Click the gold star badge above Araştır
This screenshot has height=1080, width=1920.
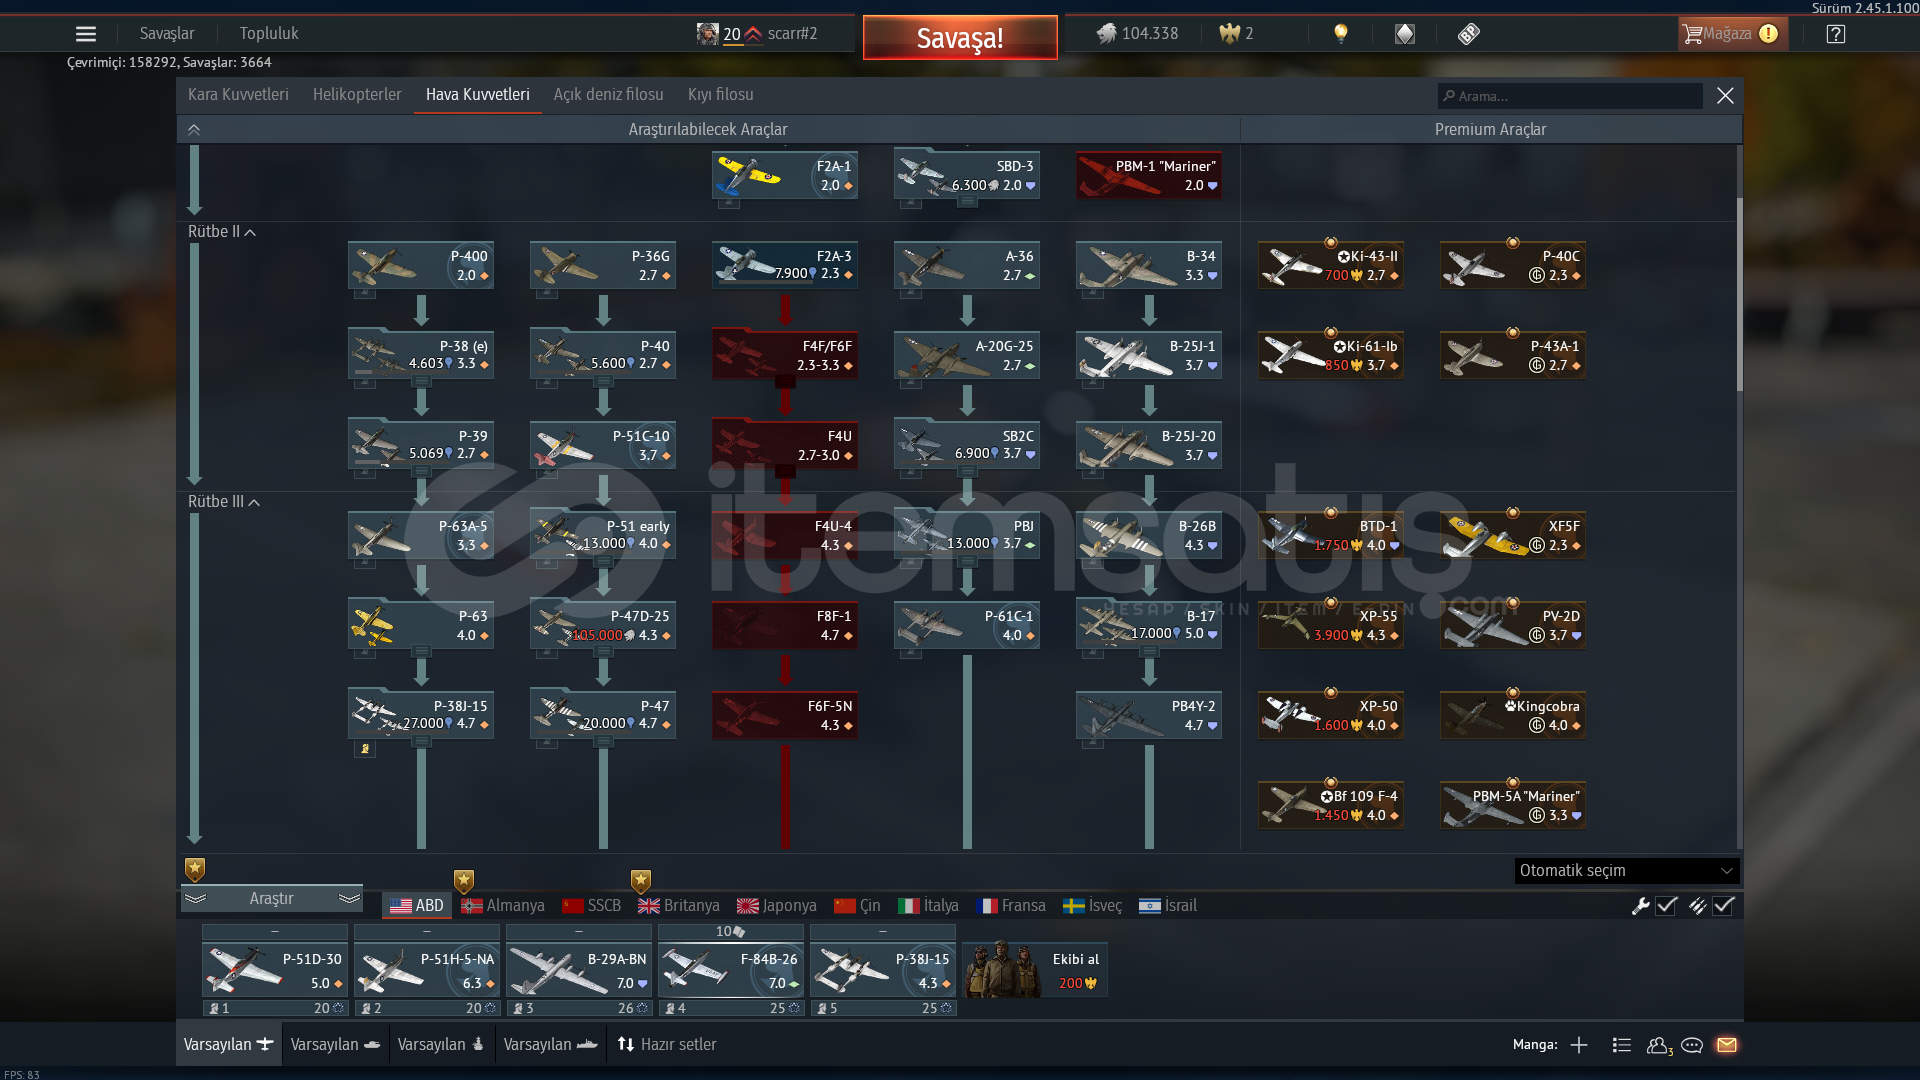click(195, 869)
